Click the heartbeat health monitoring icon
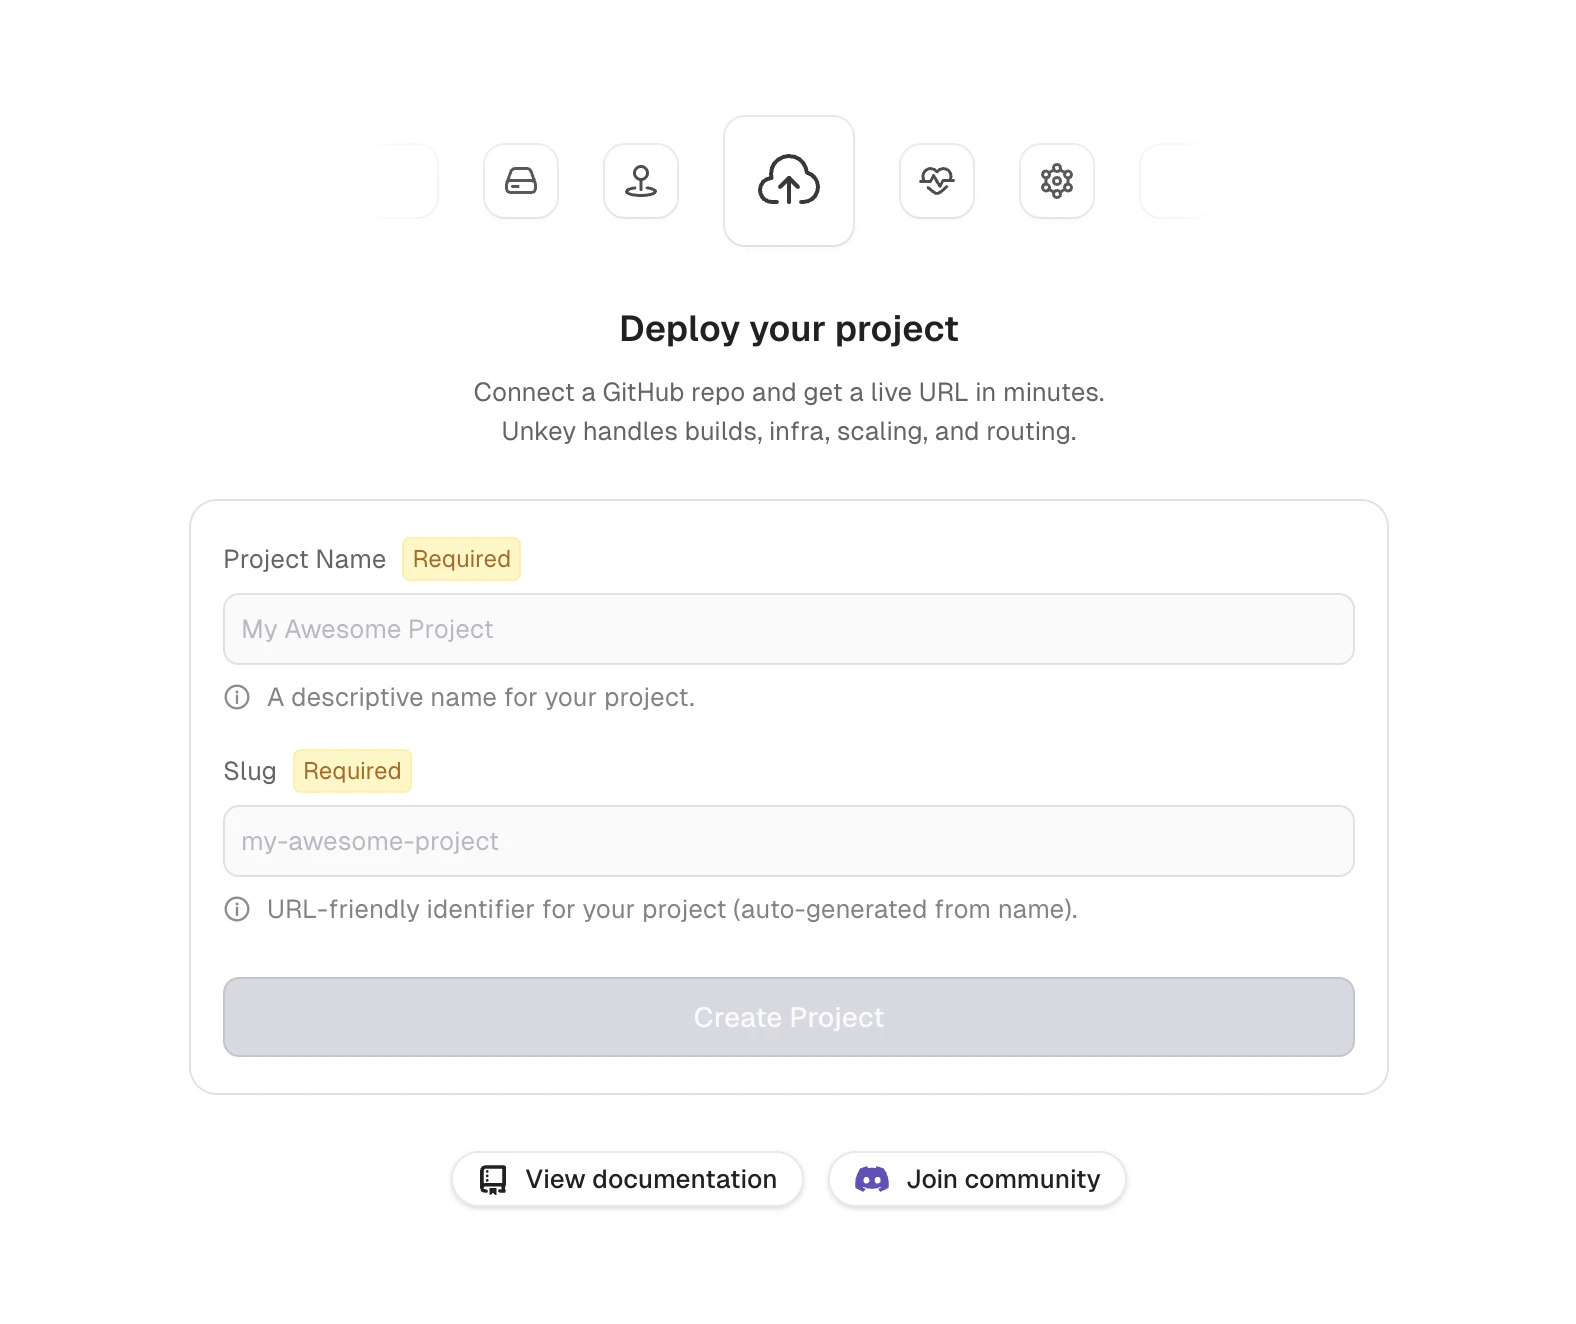Viewport: 1576px width, 1324px height. point(937,181)
